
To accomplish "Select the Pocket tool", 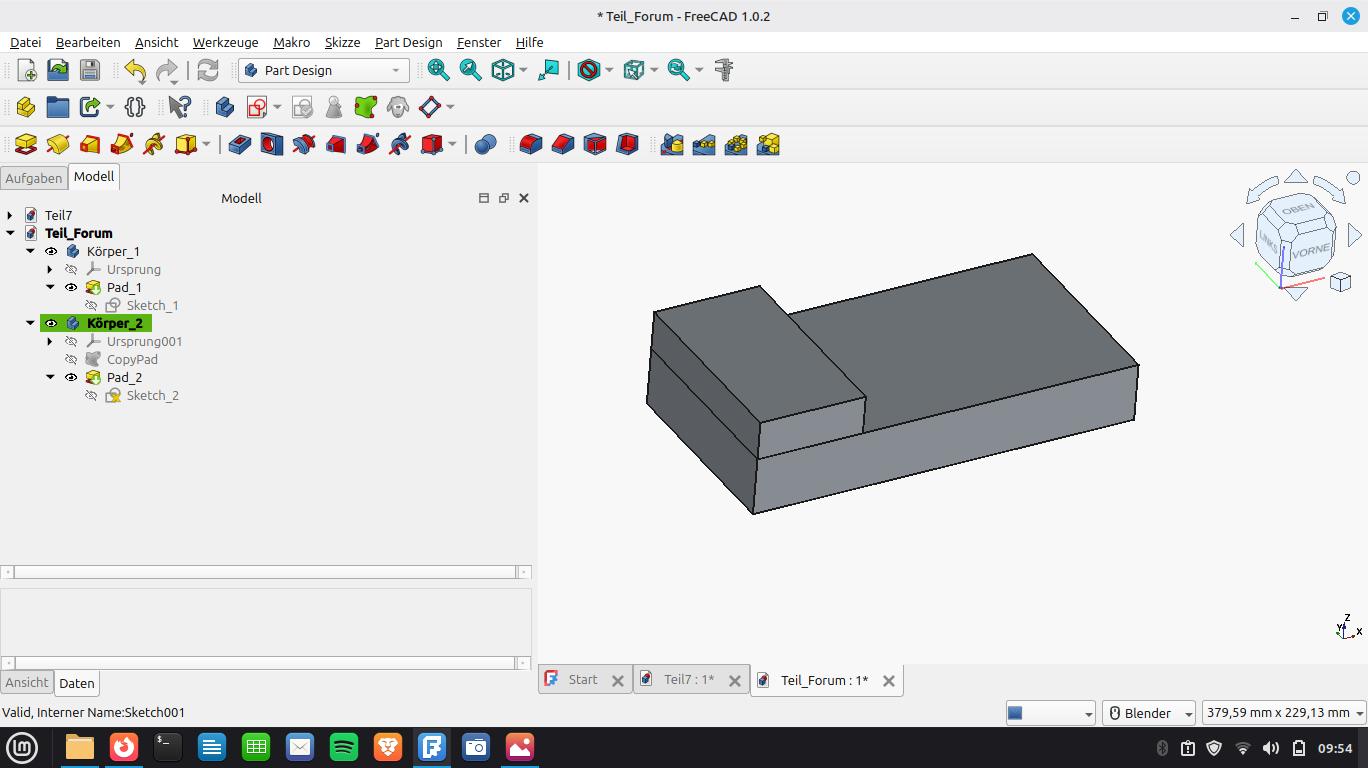I will click(x=239, y=145).
